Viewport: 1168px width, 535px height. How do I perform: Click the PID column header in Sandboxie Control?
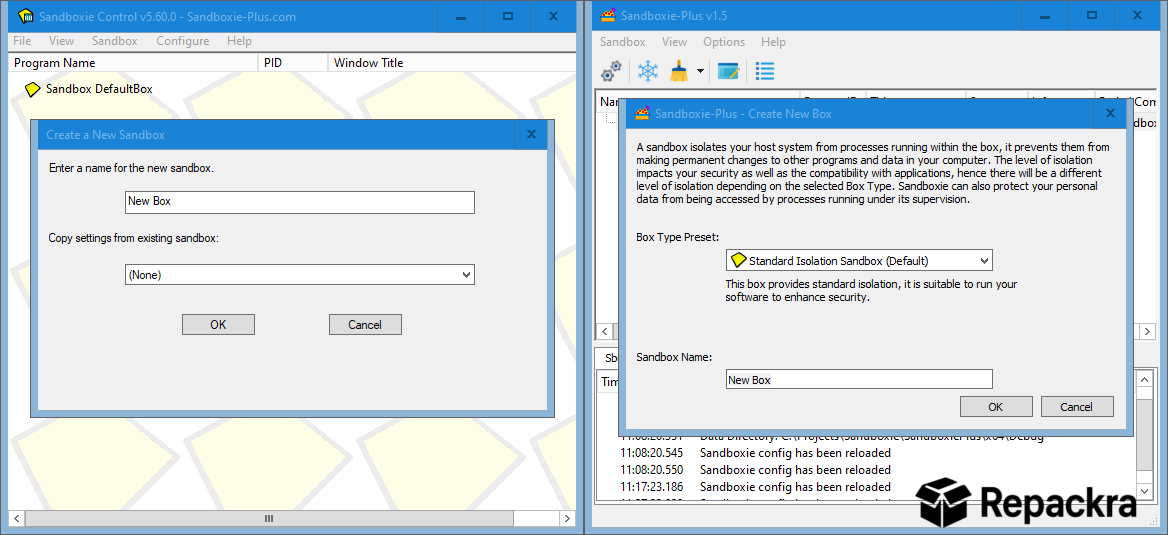[293, 63]
